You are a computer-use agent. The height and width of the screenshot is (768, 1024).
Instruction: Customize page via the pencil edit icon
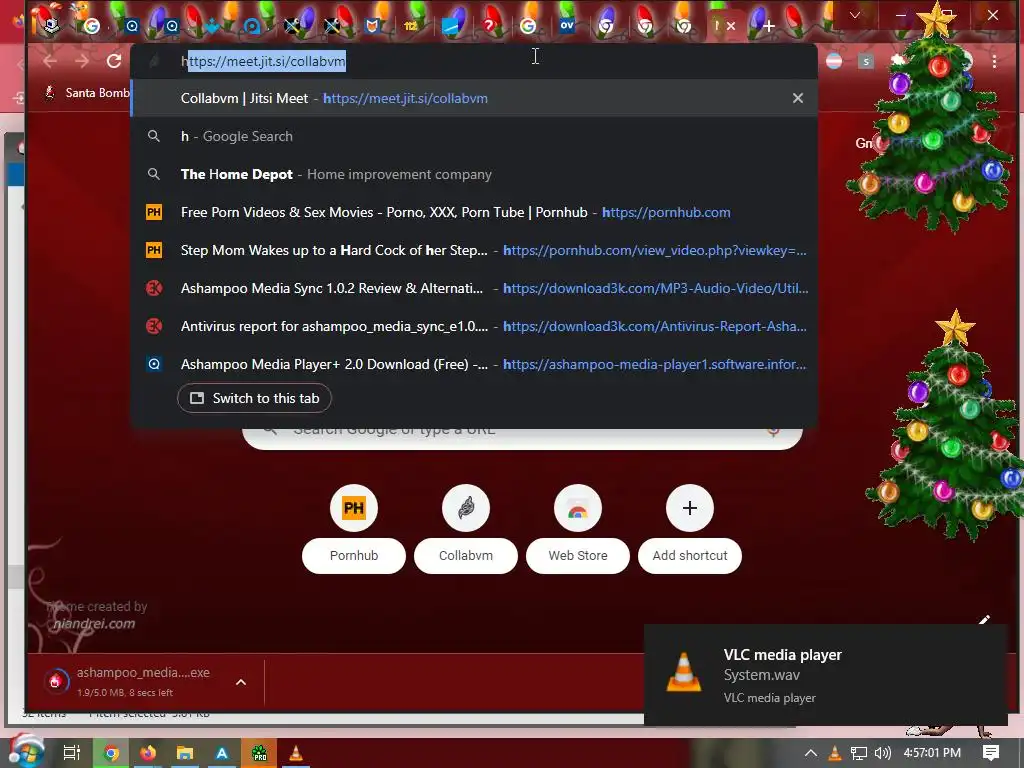pos(984,620)
